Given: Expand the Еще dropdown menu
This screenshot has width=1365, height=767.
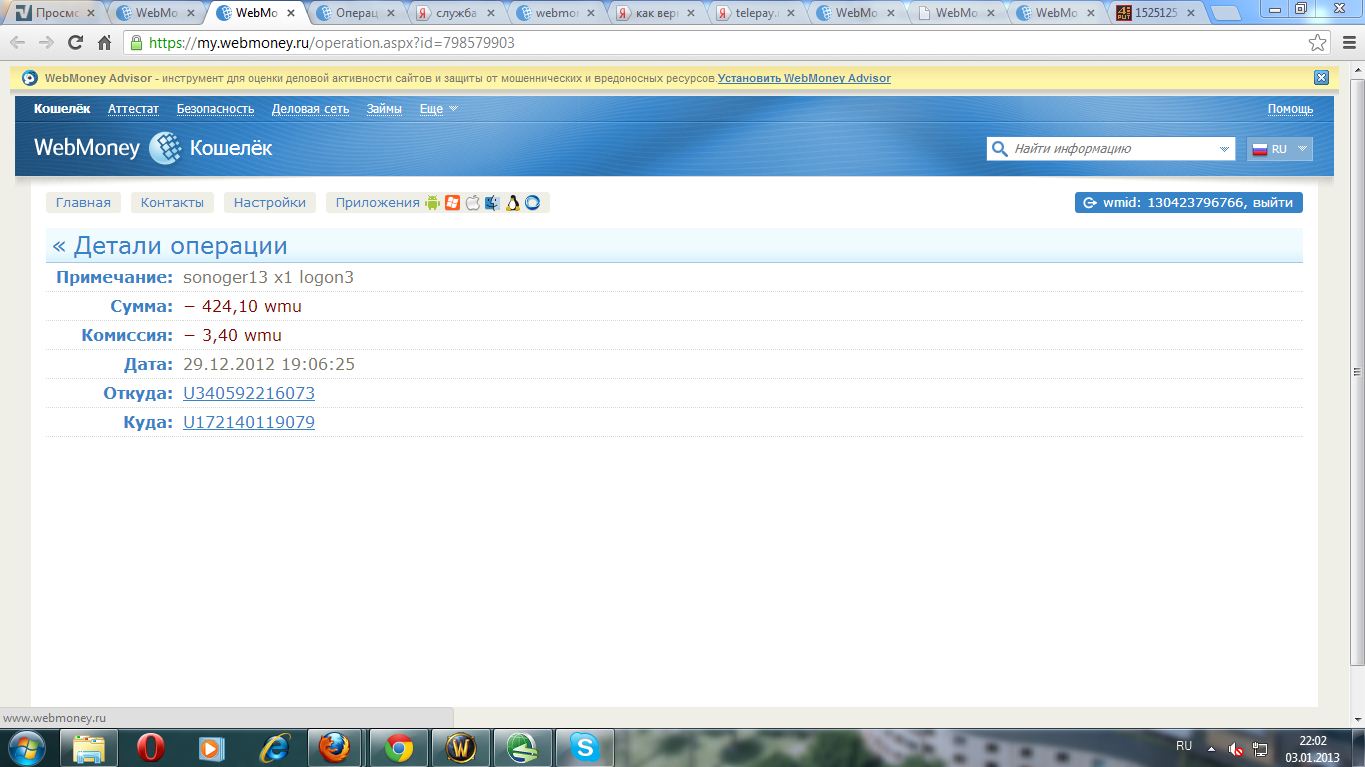Looking at the screenshot, I should pyautogui.click(x=438, y=109).
